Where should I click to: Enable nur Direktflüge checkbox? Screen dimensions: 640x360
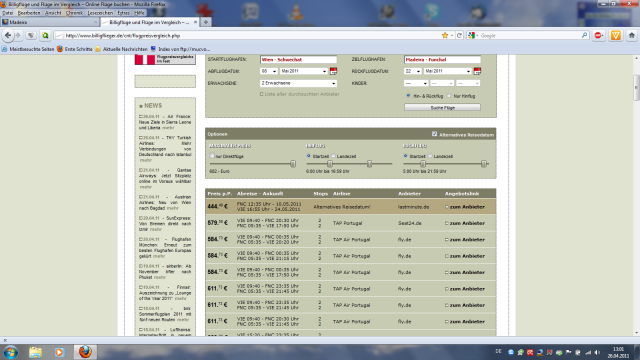pyautogui.click(x=212, y=156)
